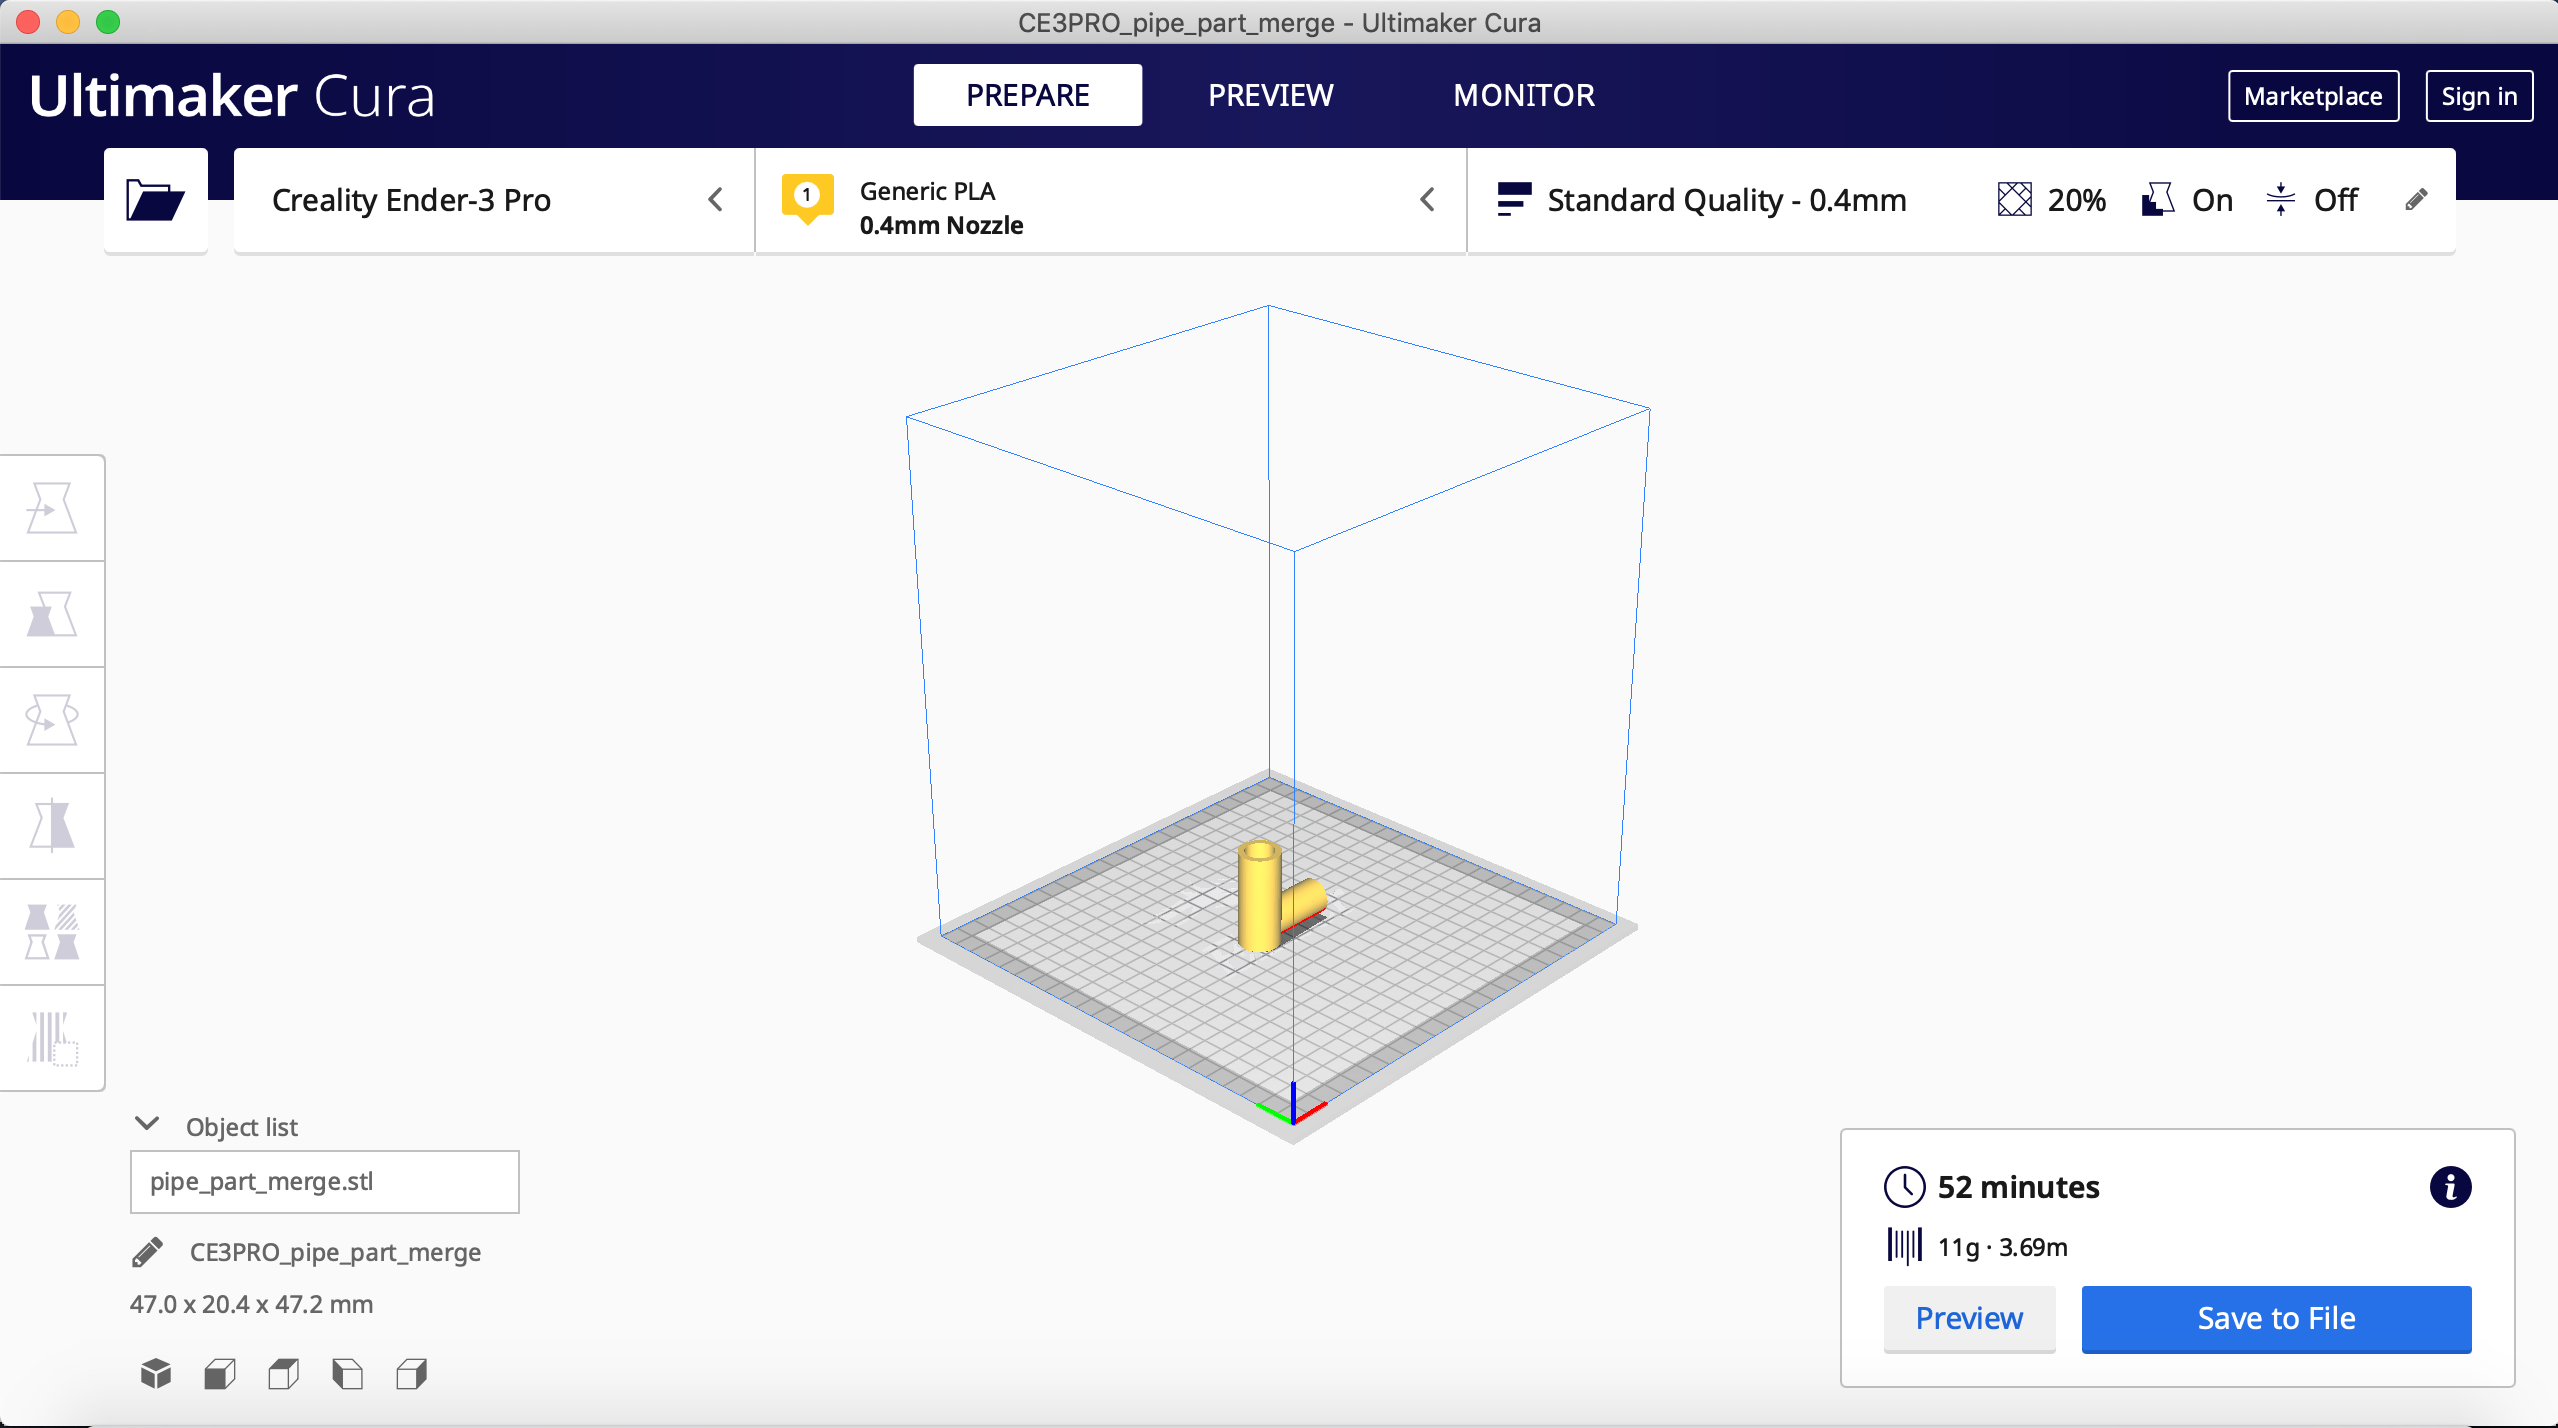Switch to top view cube icon
Image resolution: width=2558 pixels, height=1428 pixels.
click(x=284, y=1374)
